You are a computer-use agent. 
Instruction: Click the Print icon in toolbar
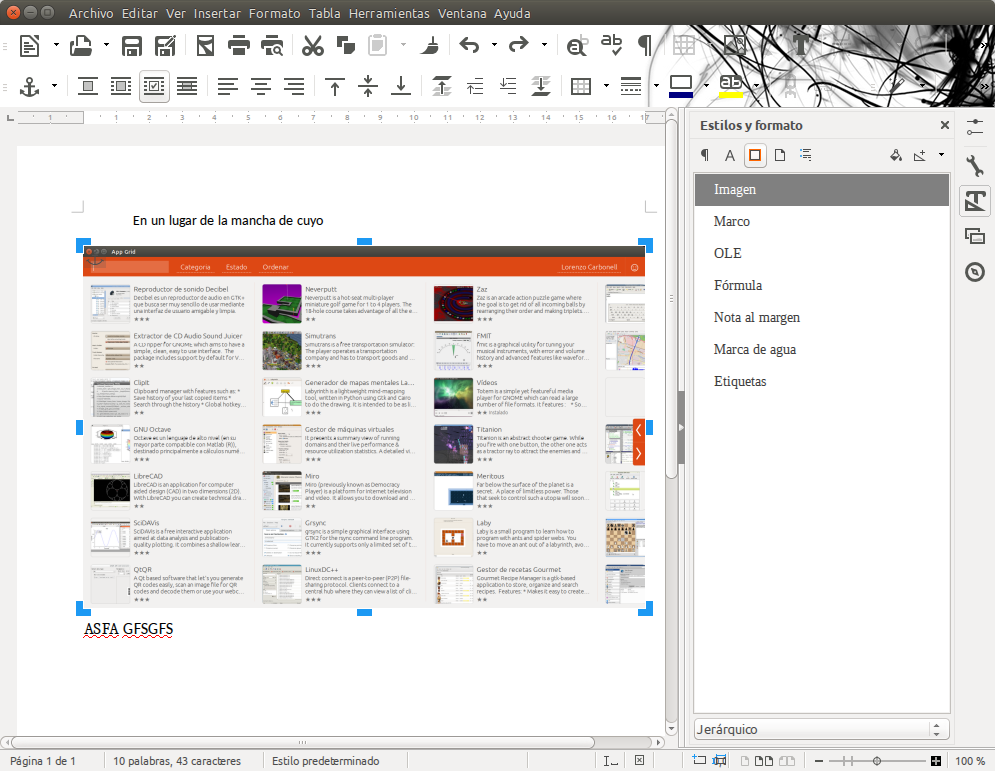(238, 45)
